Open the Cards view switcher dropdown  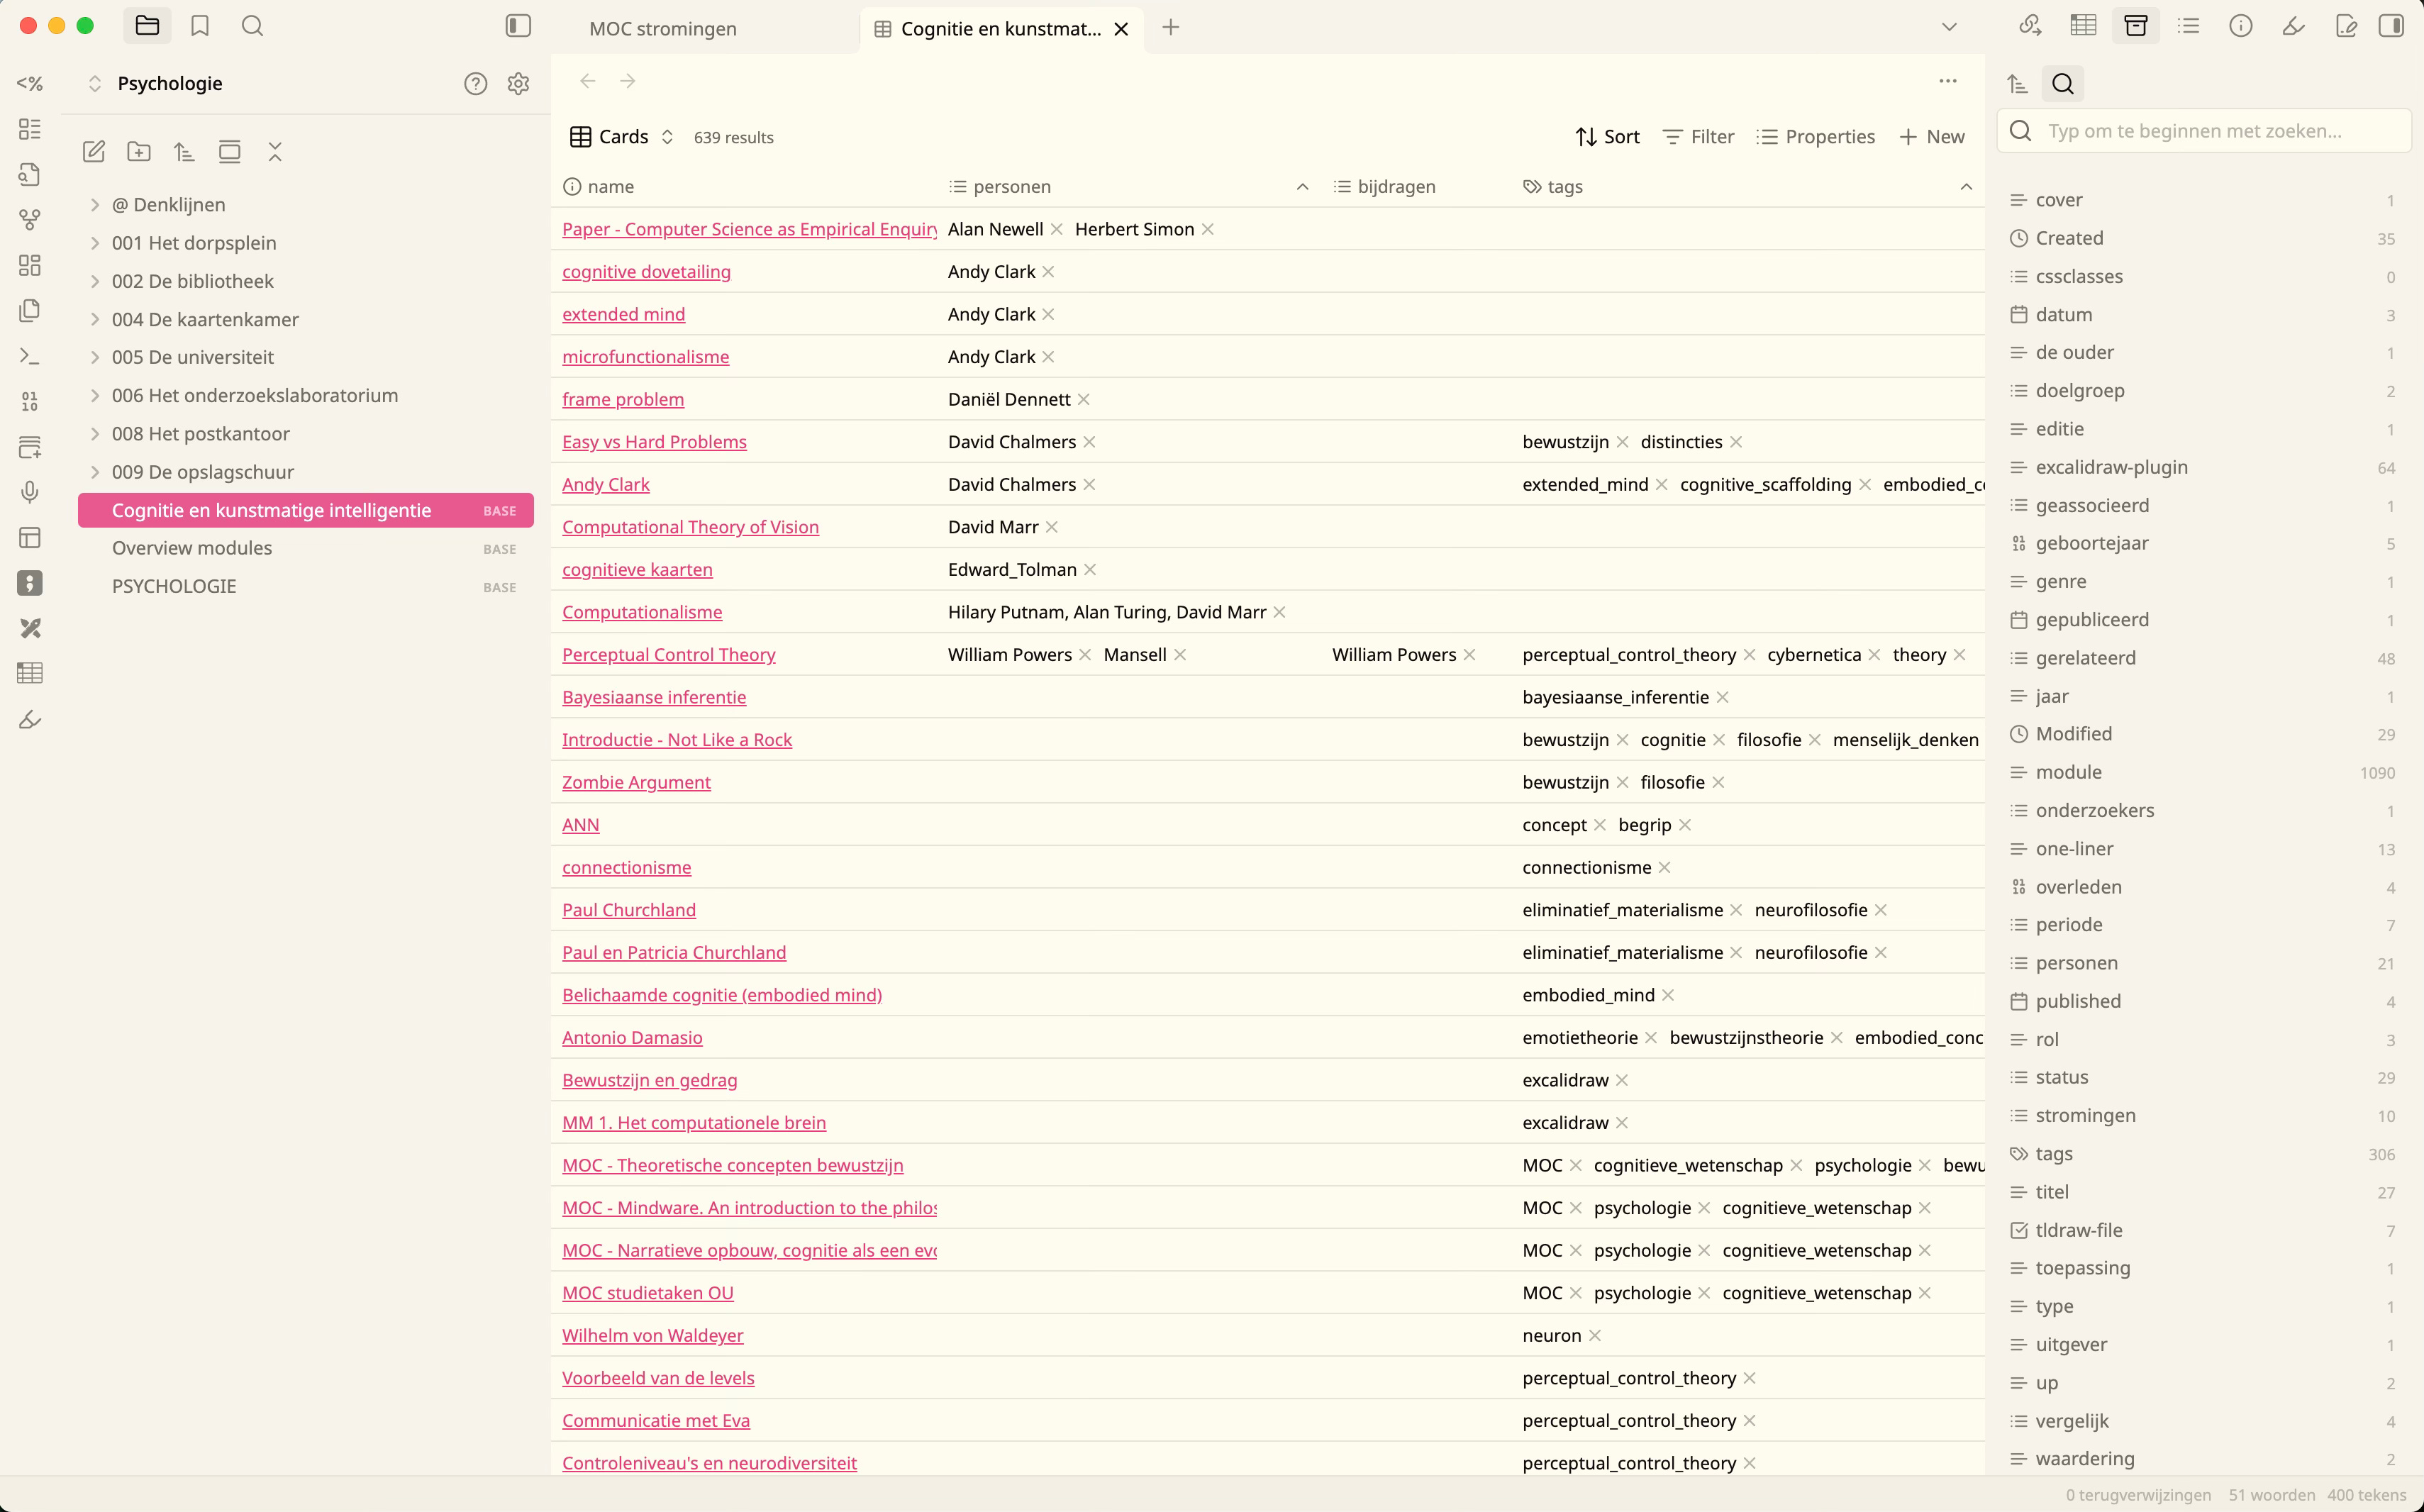point(622,137)
